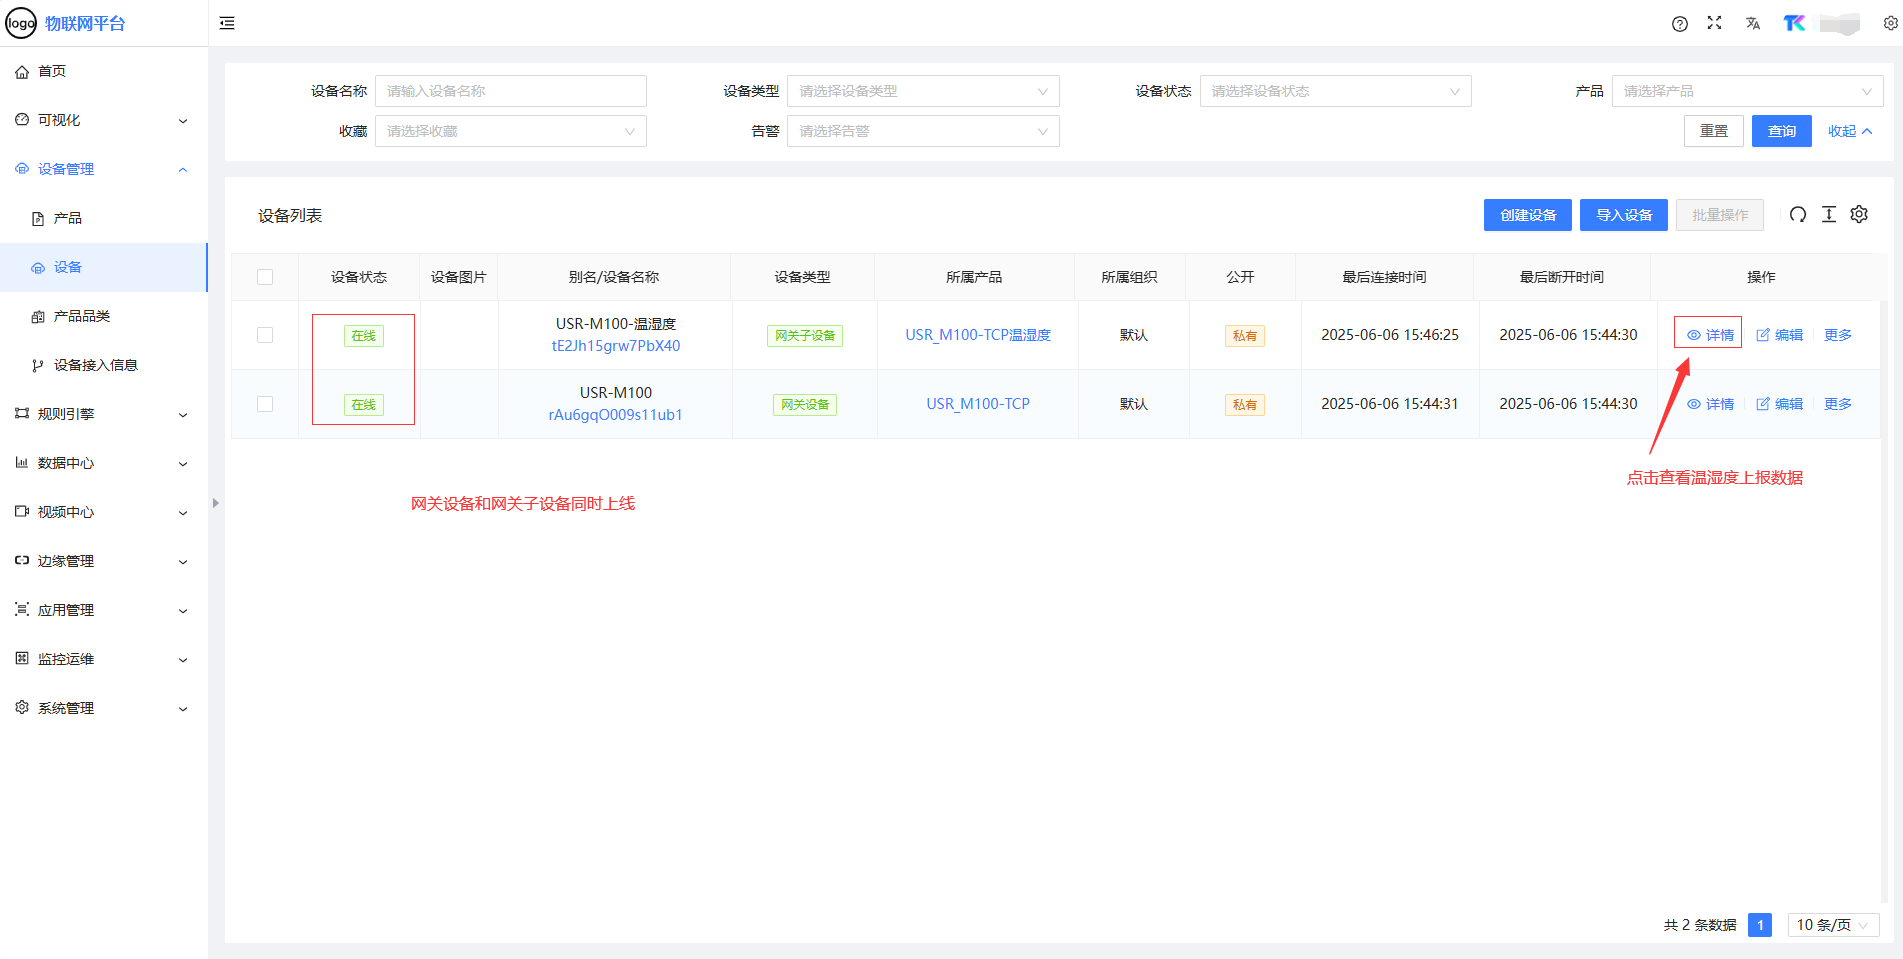Select all devices with header checkbox
The width and height of the screenshot is (1903, 959).
[x=265, y=277]
